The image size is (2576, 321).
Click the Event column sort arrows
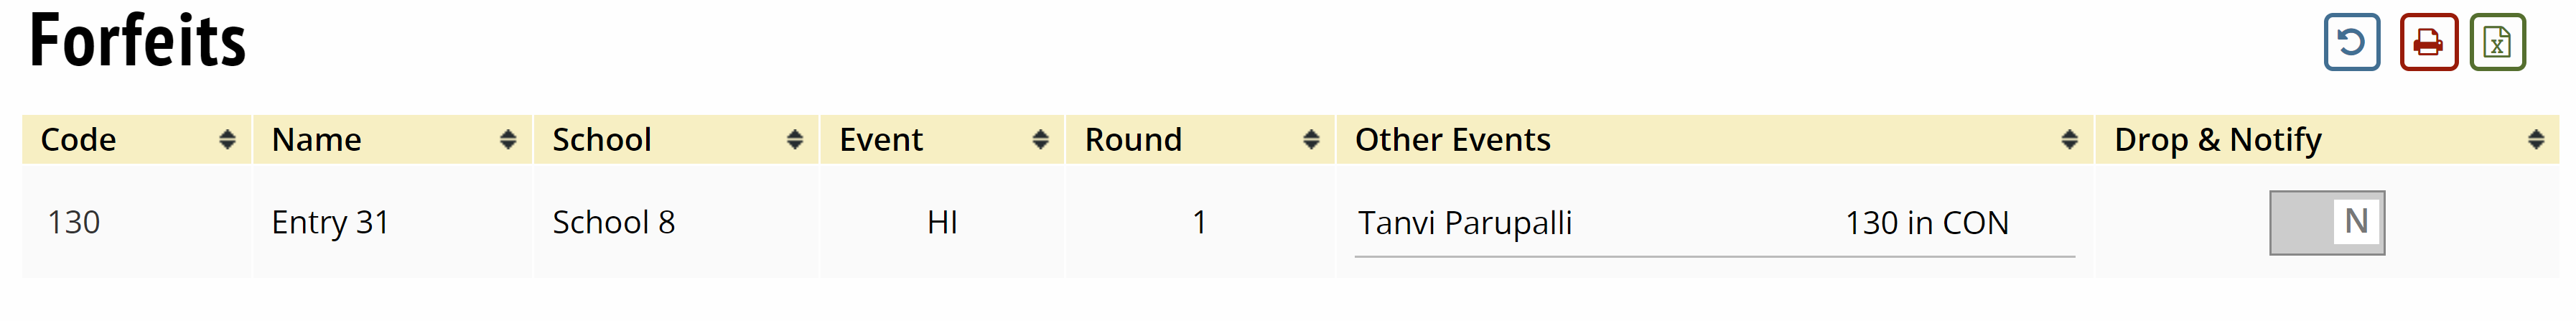tap(1041, 140)
